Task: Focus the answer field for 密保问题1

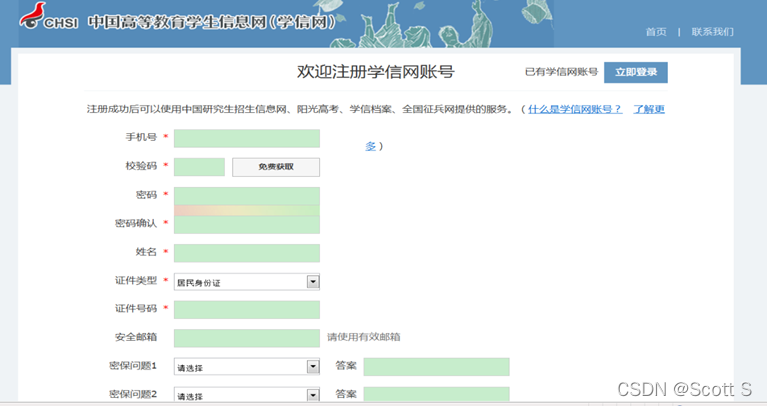Action: [436, 367]
